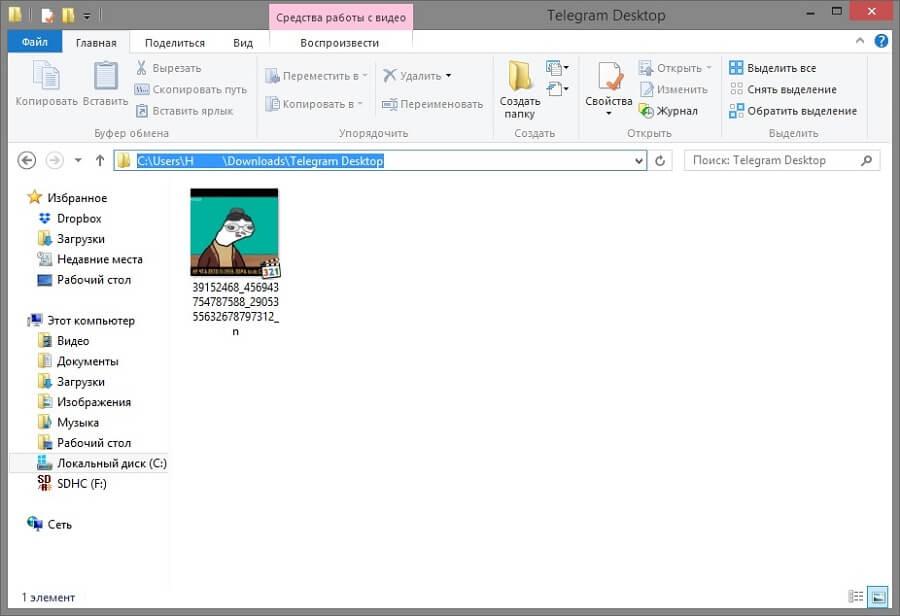Collapse the ribbon with chevron arrow

click(x=860, y=42)
